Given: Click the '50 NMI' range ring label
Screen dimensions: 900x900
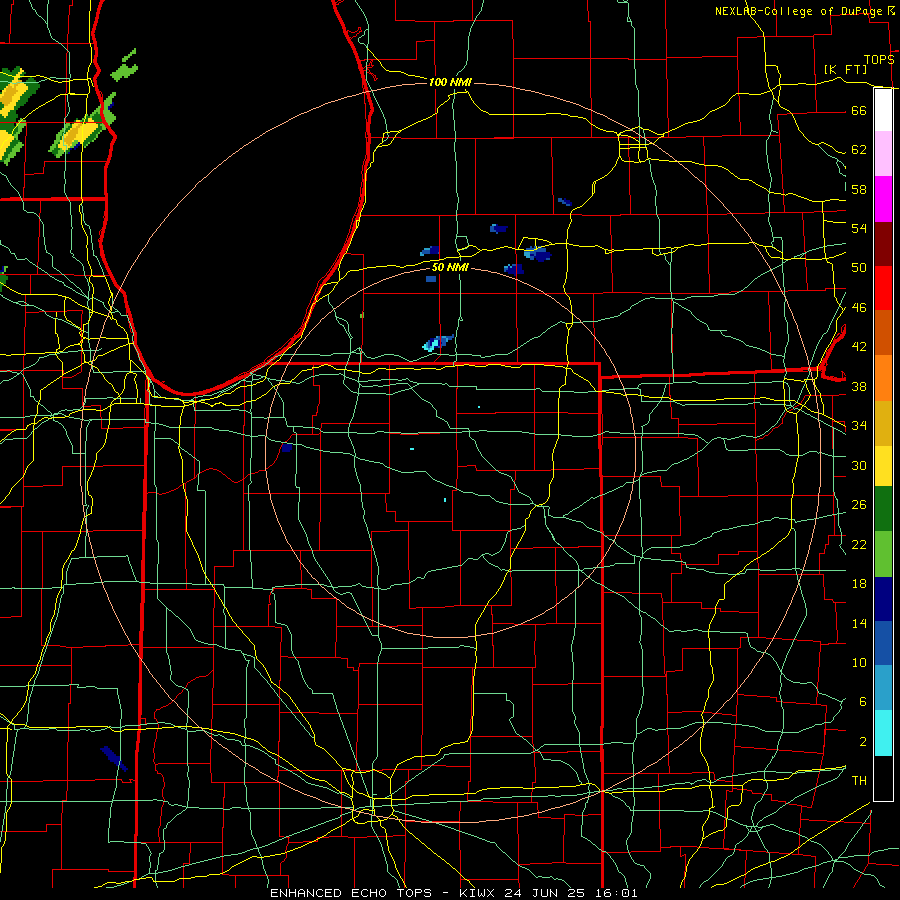Looking at the screenshot, I should [450, 267].
